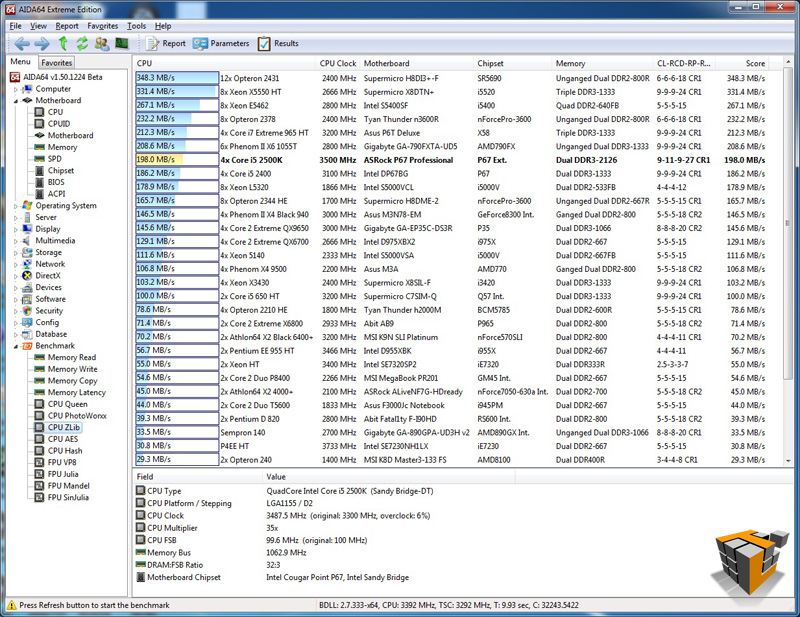Click the 348.3 MB/s score bar
This screenshot has height=617, width=800.
click(x=177, y=78)
